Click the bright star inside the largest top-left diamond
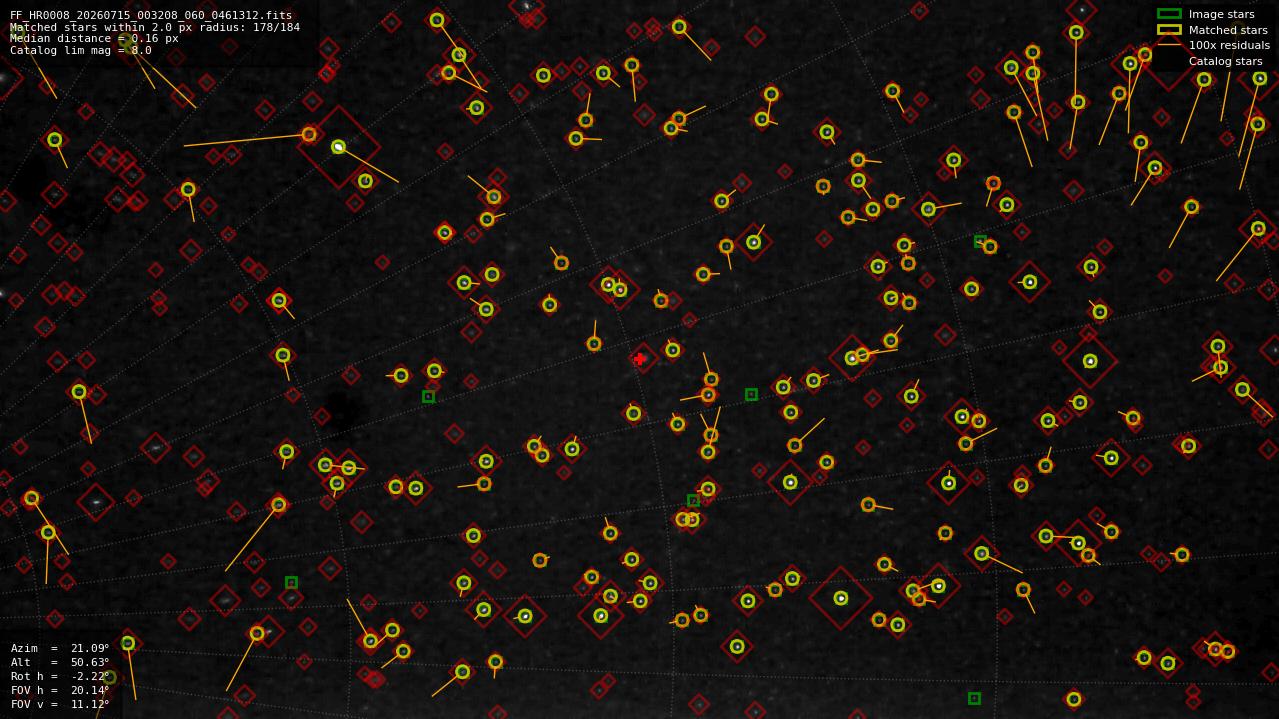The image size is (1279, 719). click(338, 147)
